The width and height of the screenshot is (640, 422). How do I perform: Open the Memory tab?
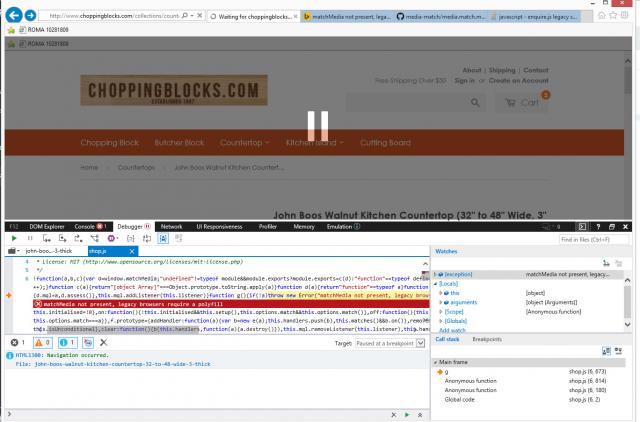[304, 227]
